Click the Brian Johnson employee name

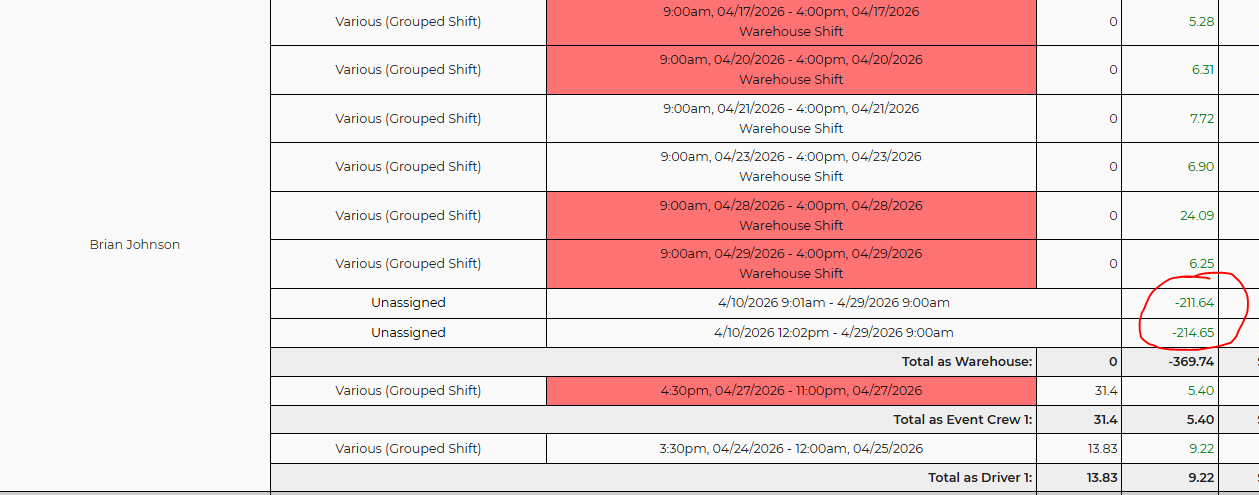pos(135,245)
